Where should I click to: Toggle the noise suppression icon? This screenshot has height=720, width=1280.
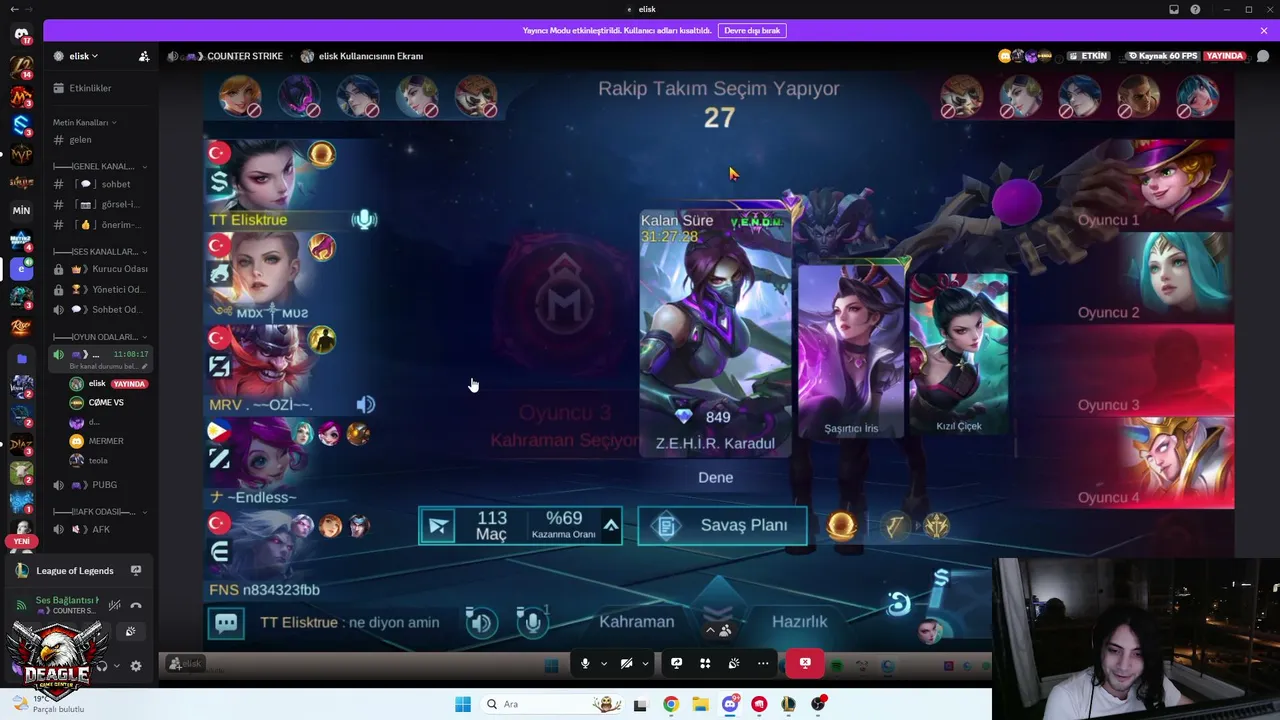click(x=115, y=605)
